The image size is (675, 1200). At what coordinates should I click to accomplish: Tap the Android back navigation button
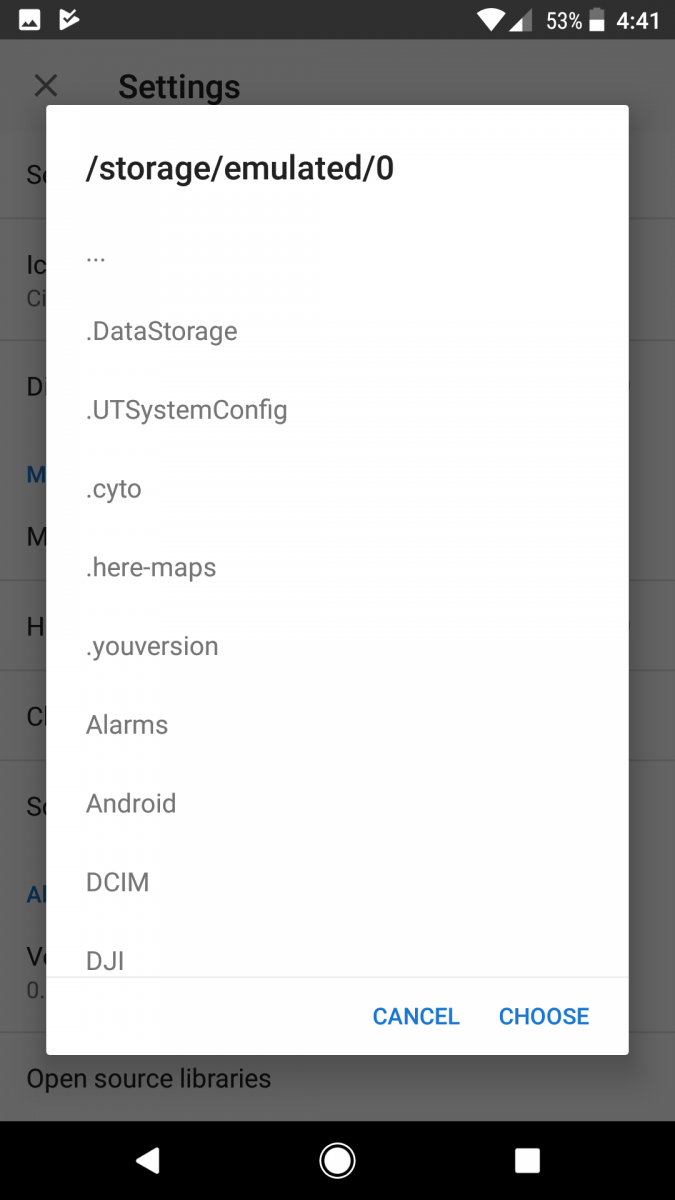pos(148,1160)
